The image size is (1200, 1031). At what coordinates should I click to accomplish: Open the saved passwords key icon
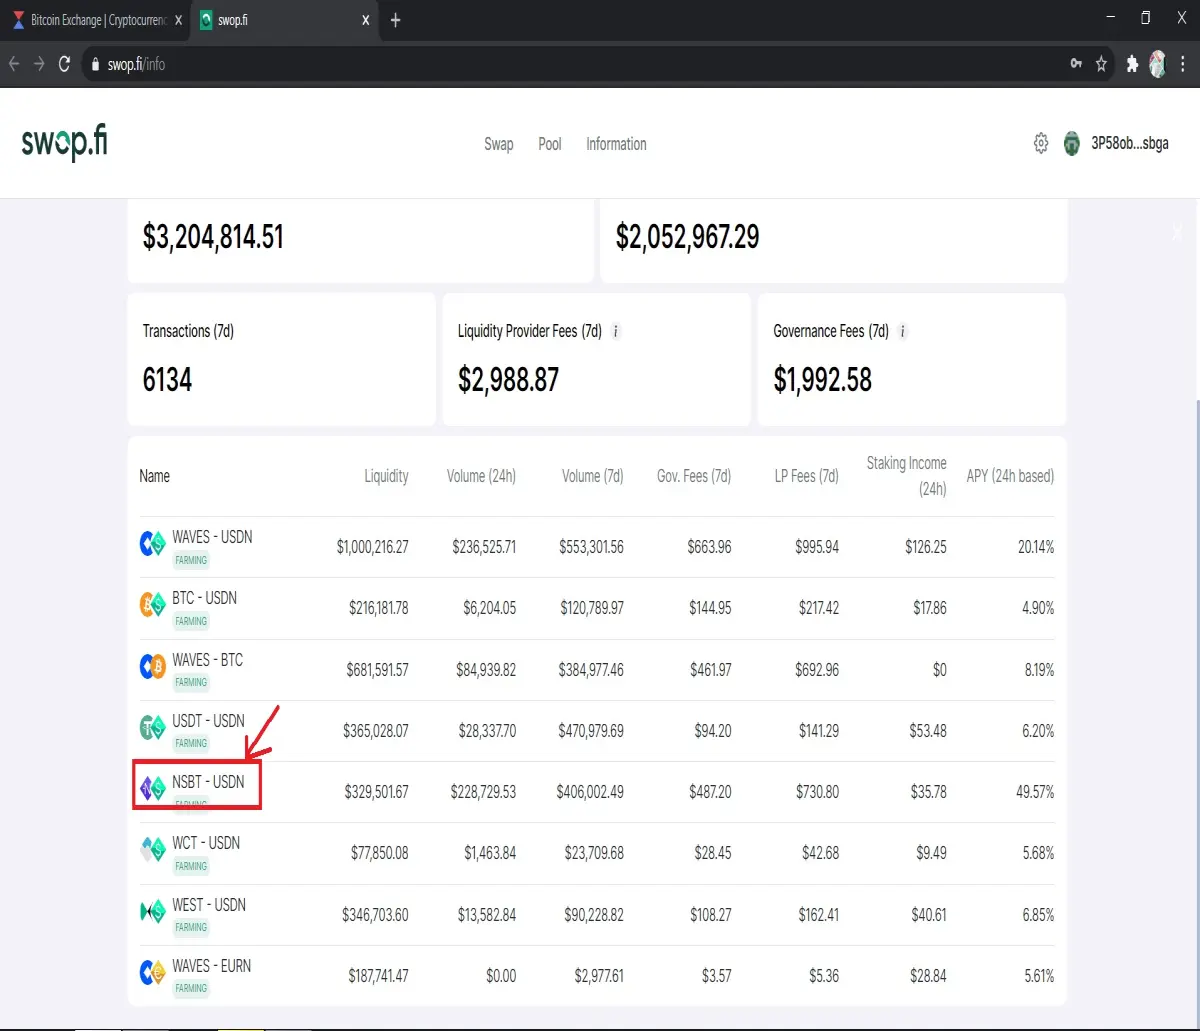point(1076,64)
